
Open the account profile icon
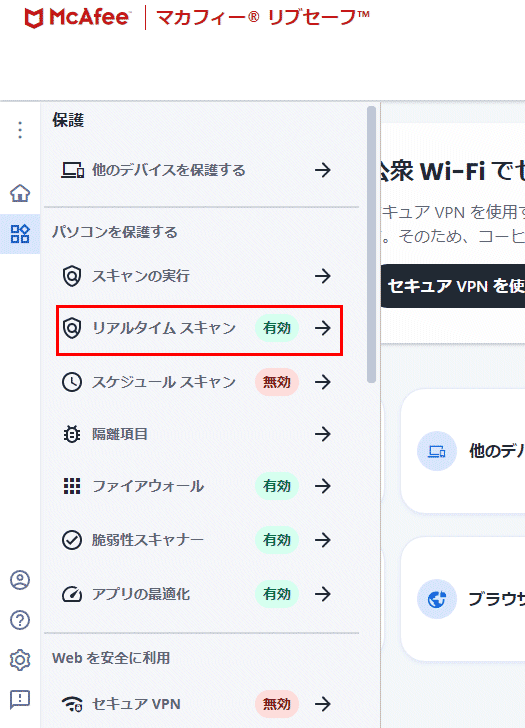[x=20, y=580]
